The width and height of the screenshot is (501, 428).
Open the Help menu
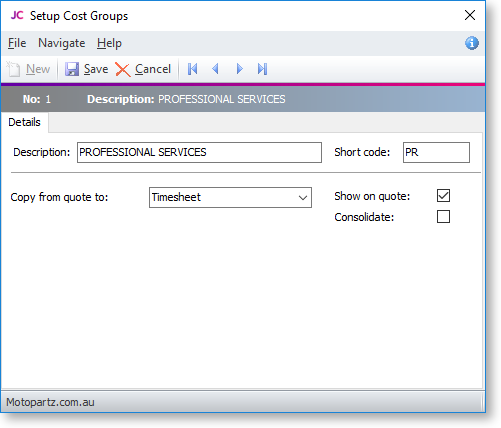[x=109, y=43]
